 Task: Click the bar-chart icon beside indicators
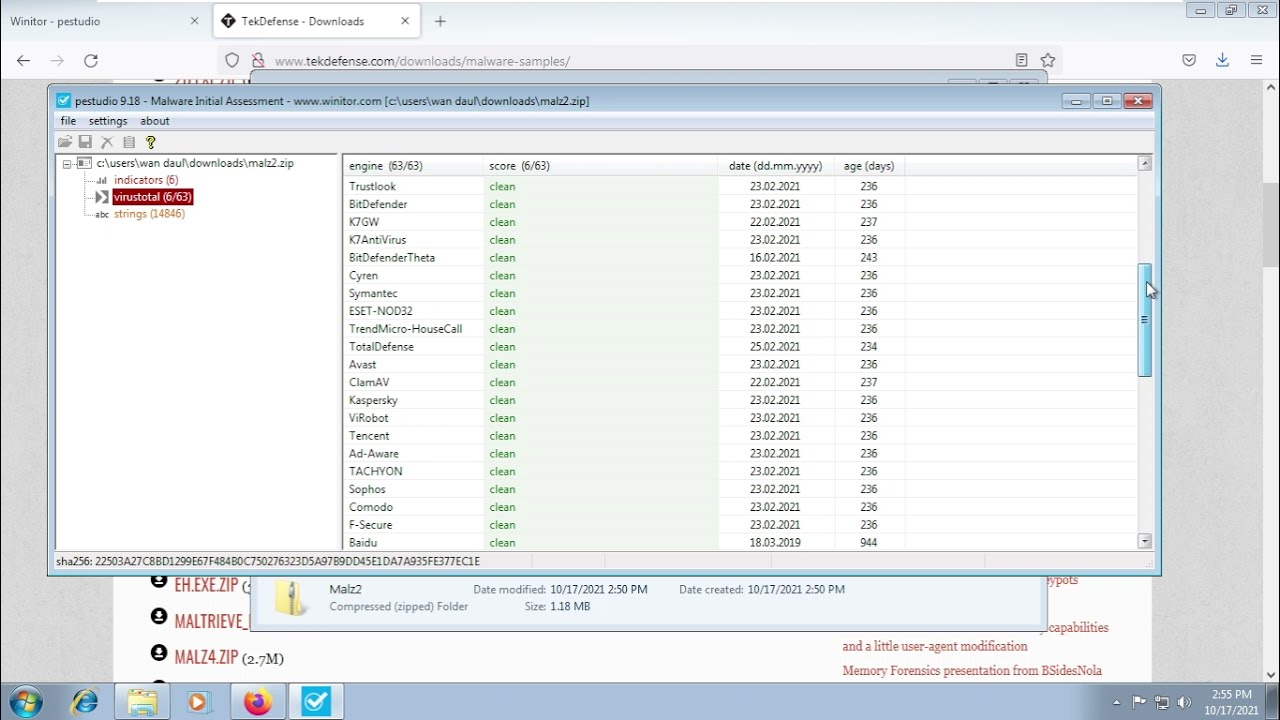click(102, 180)
